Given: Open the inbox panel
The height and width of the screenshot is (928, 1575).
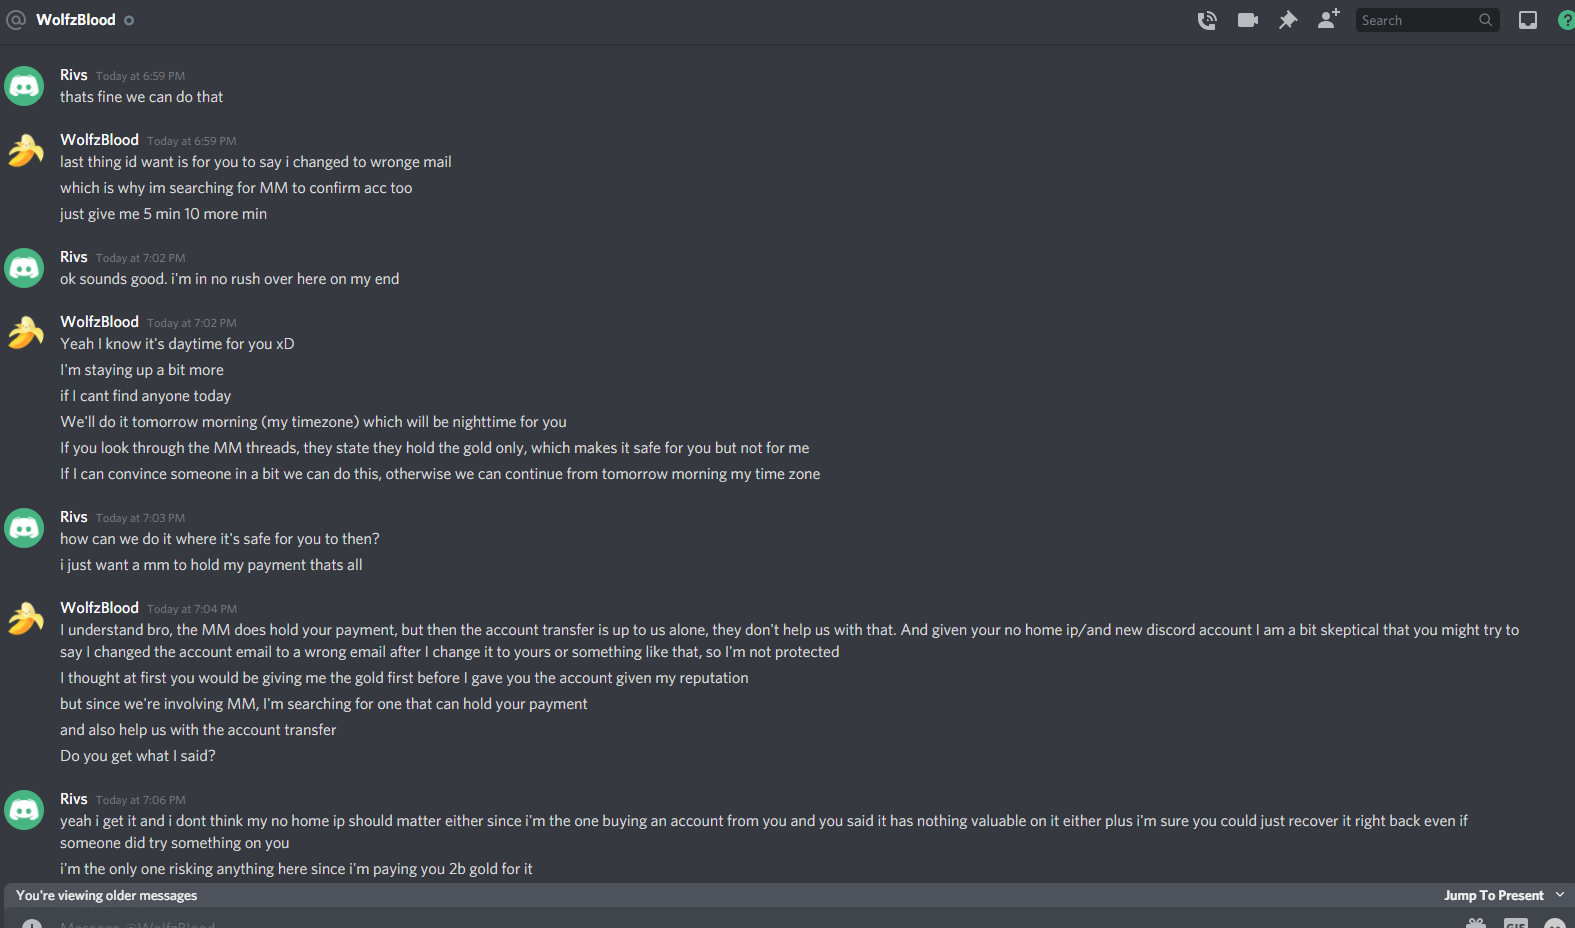Looking at the screenshot, I should 1528,20.
